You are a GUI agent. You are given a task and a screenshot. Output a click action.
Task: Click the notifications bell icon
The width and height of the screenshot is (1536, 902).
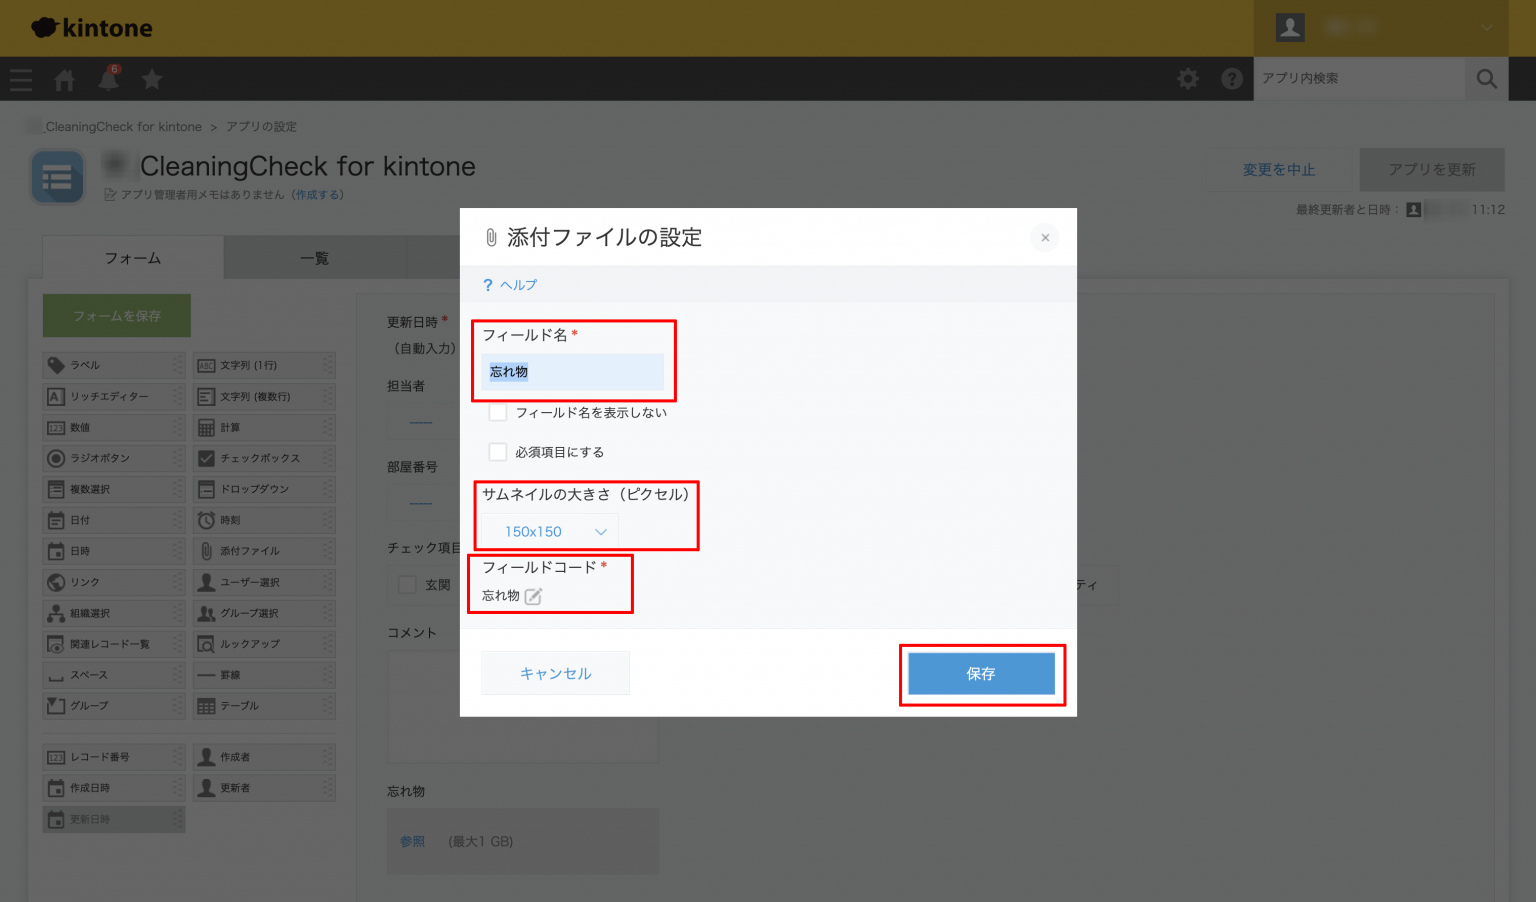pos(108,78)
